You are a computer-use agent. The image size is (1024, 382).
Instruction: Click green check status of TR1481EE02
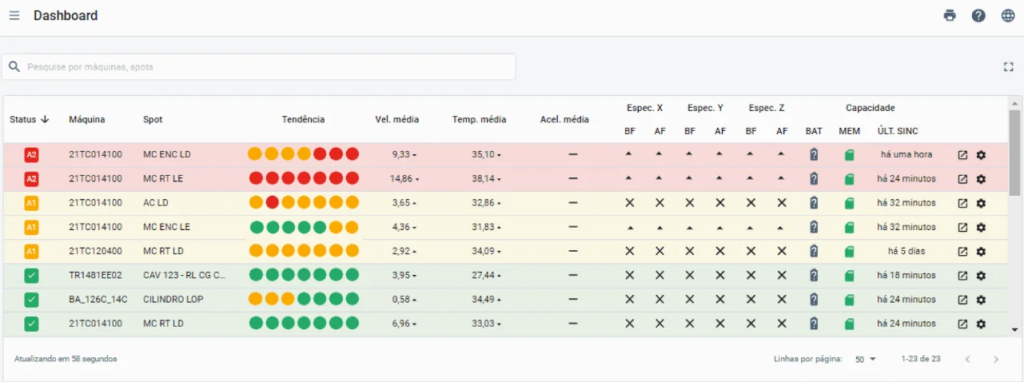point(31,276)
